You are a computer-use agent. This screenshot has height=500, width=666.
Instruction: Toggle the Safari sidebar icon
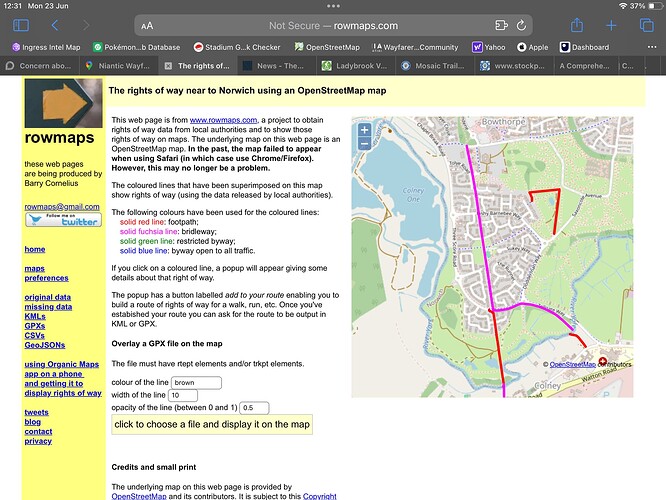tap(21, 25)
